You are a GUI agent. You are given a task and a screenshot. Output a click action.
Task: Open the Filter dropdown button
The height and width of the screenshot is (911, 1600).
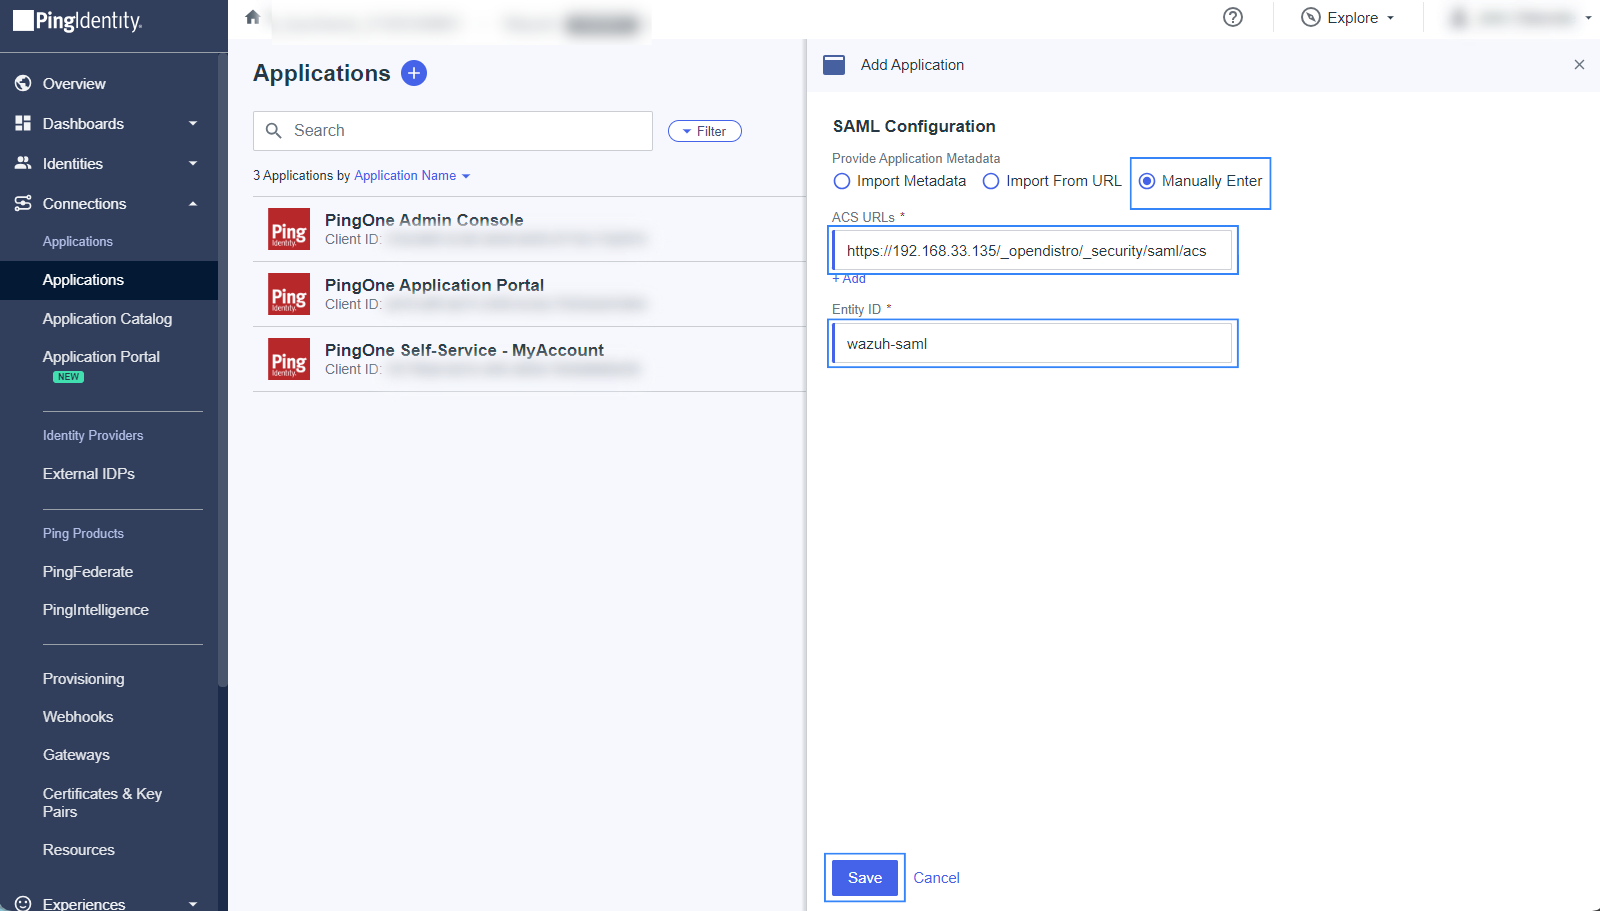point(705,131)
